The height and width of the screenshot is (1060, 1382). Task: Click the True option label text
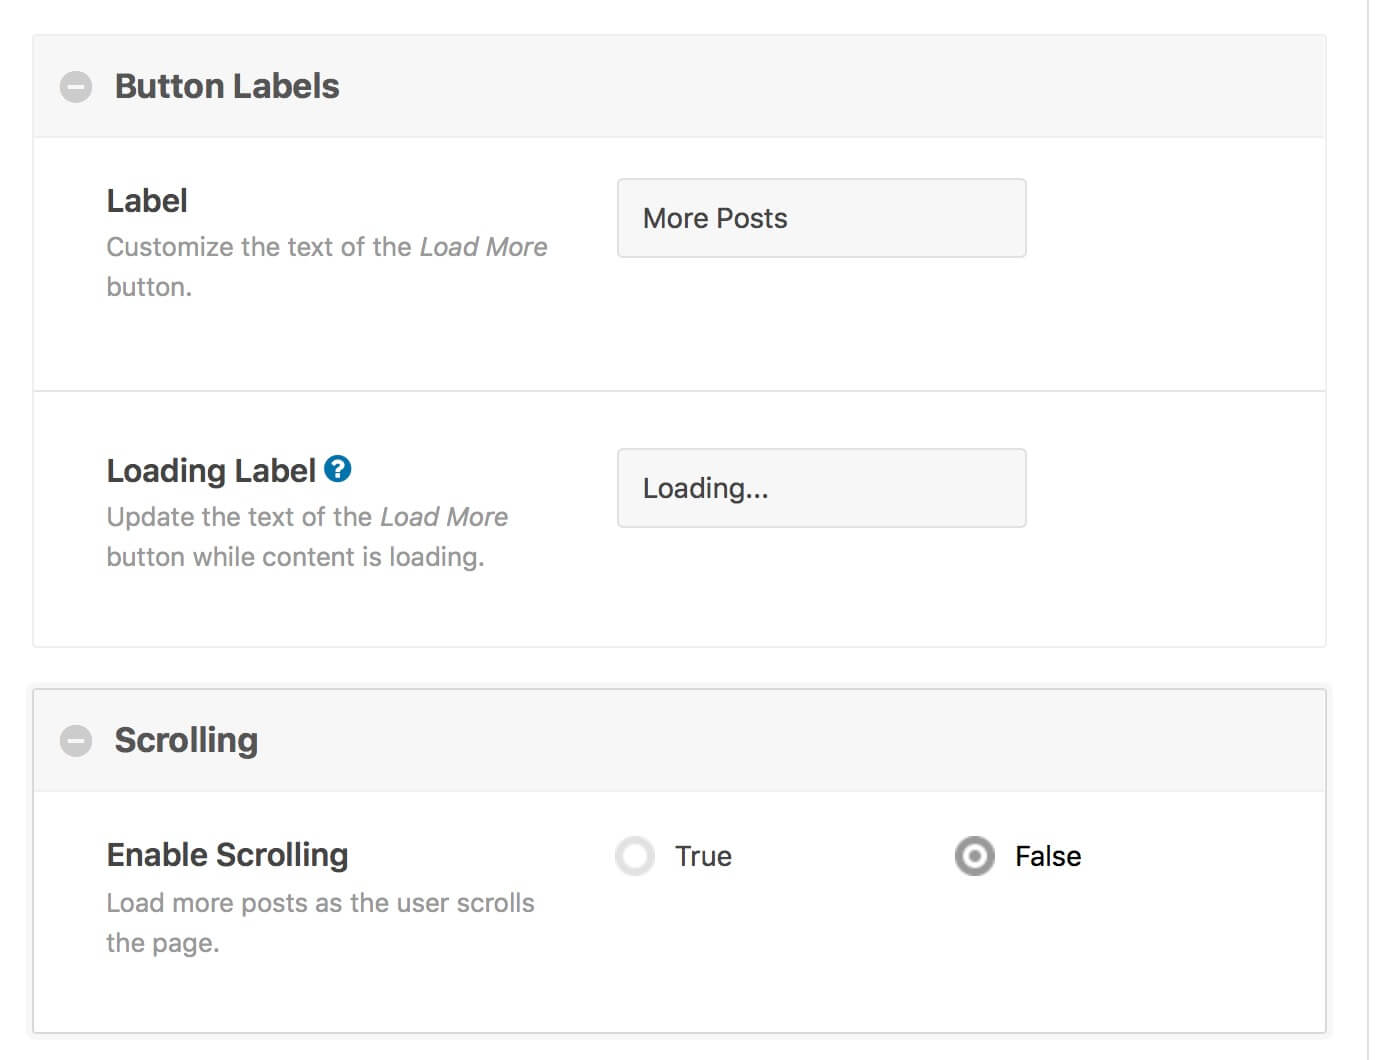point(703,856)
